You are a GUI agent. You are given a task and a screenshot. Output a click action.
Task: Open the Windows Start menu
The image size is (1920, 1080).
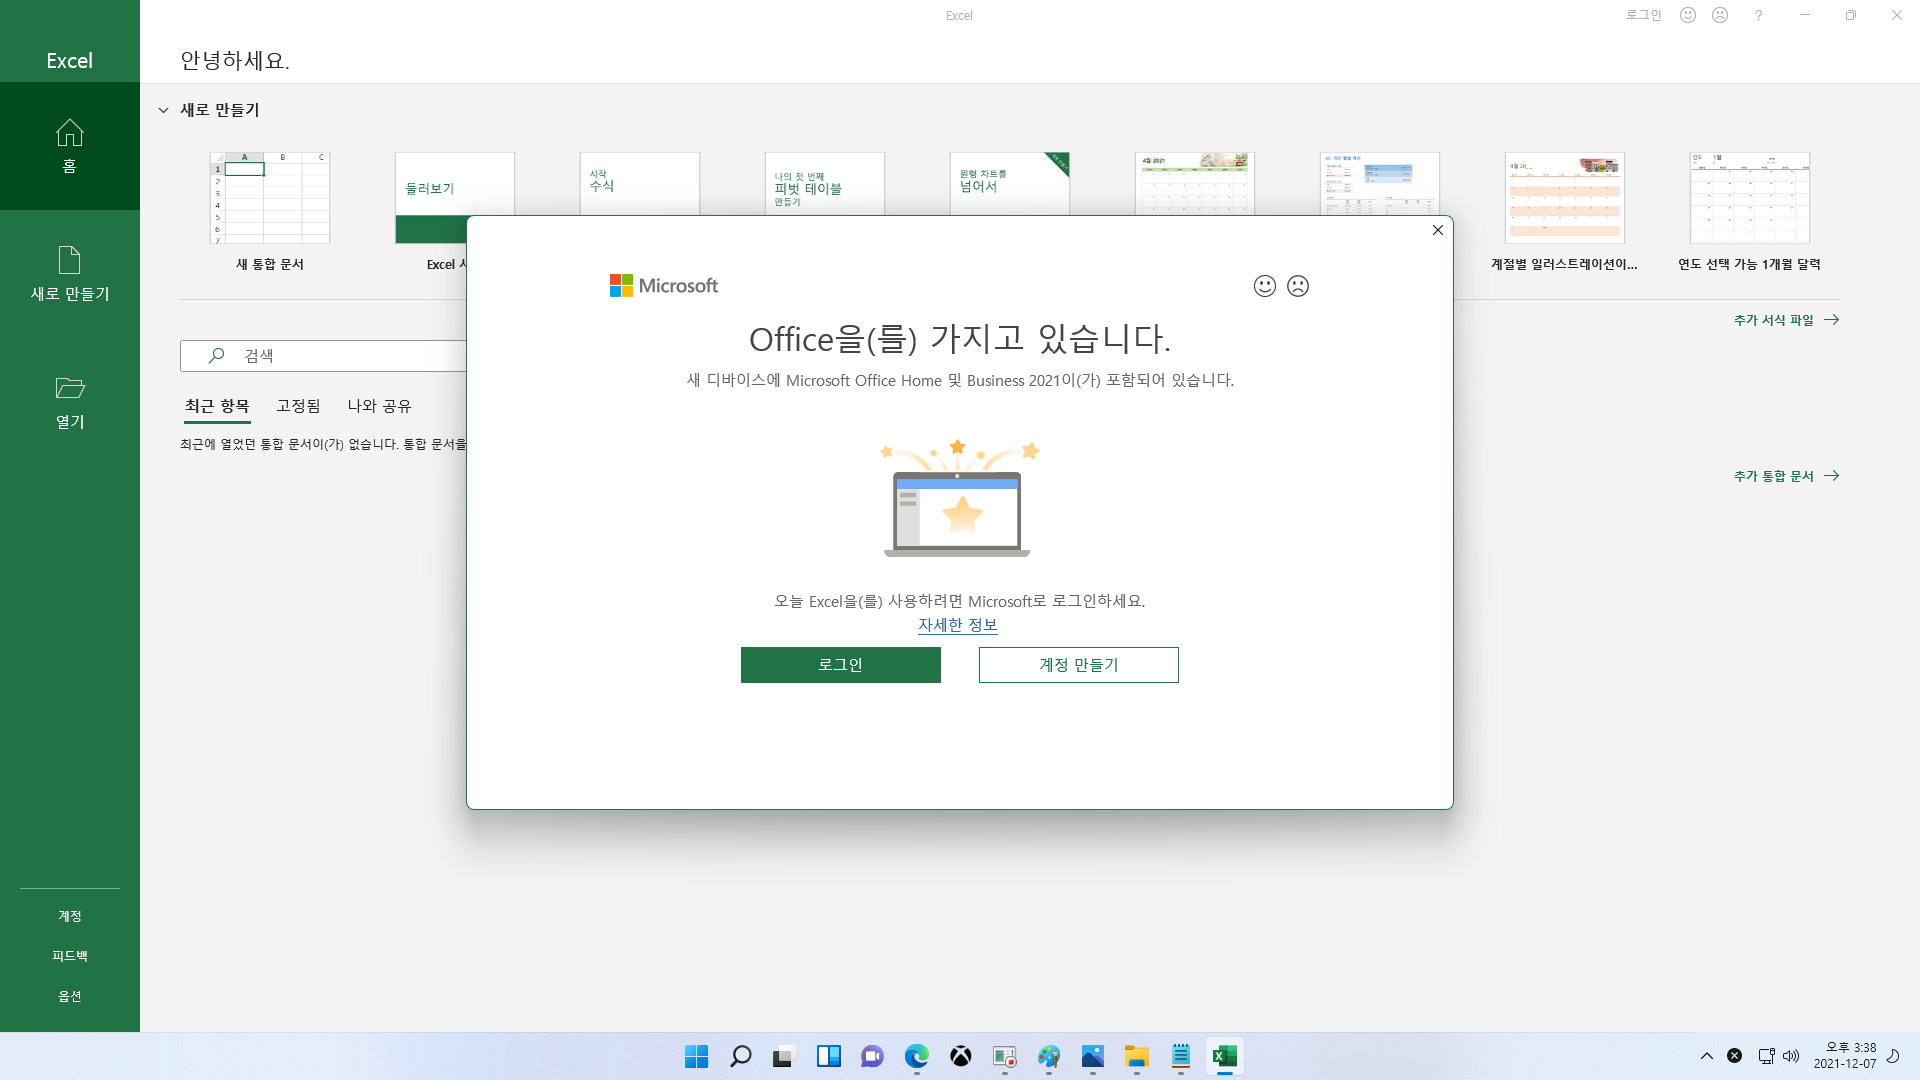[x=696, y=1056]
